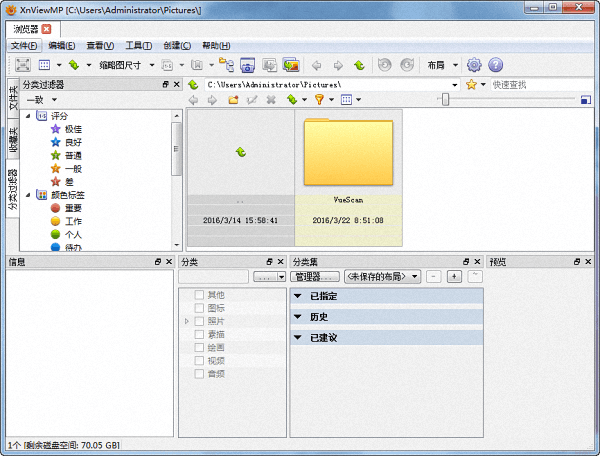Open the 帮助(H) menu
Screen dimensions: 600x456
216,46
